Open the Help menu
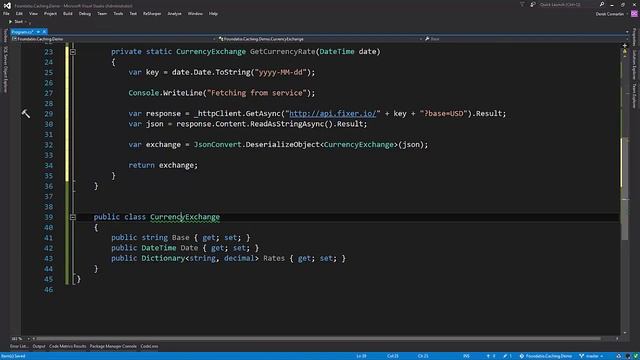The image size is (640, 360). click(x=213, y=13)
